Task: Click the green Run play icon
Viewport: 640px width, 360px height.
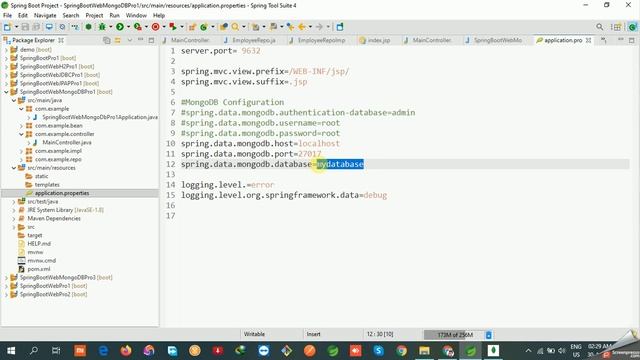Action: (120, 27)
